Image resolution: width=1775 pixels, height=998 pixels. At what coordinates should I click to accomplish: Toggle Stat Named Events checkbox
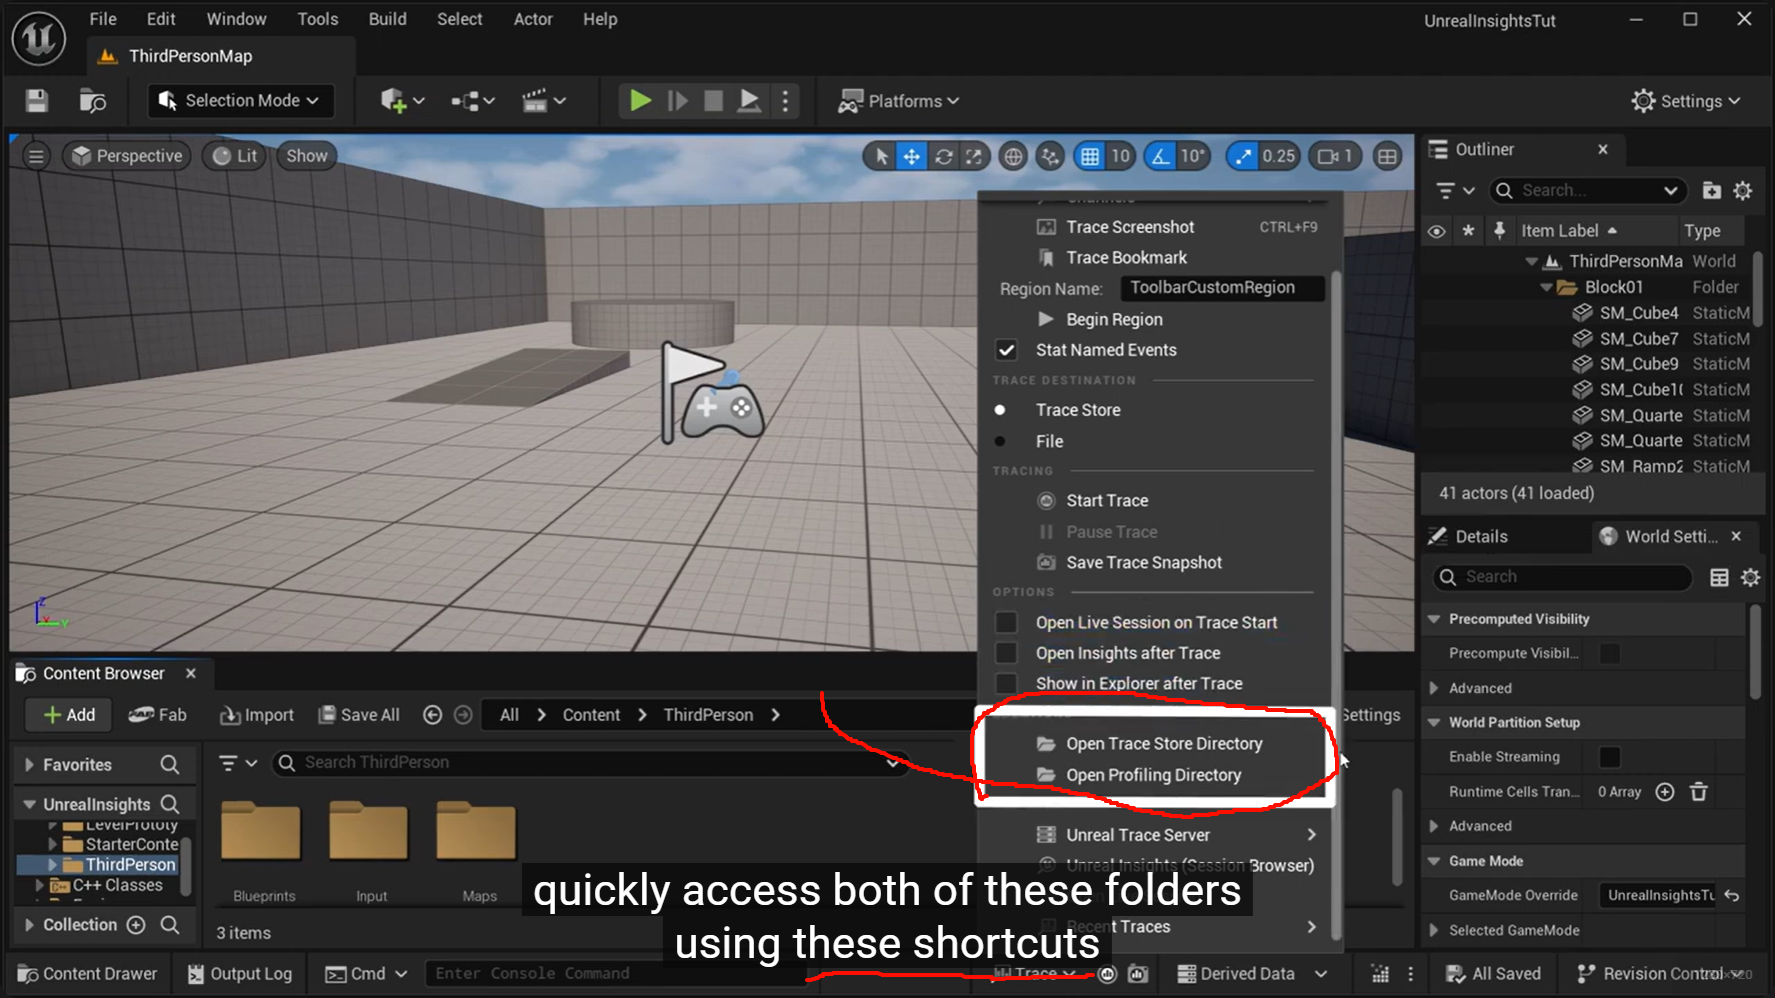(1006, 350)
